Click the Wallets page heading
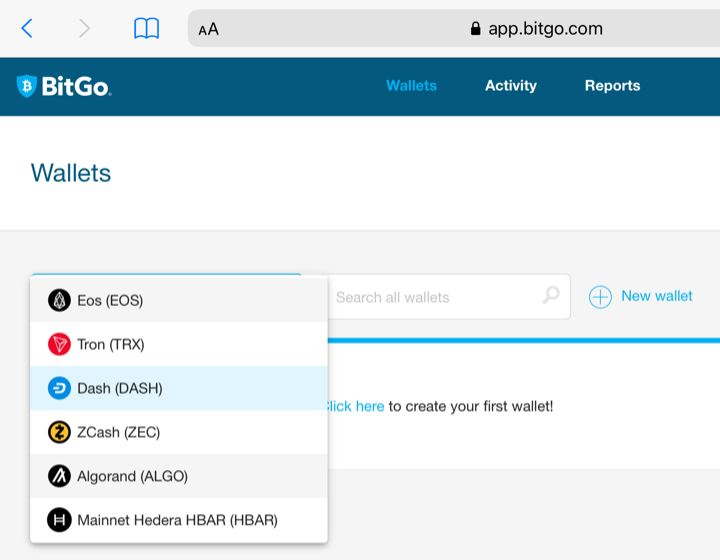The height and width of the screenshot is (560, 720). 71,173
